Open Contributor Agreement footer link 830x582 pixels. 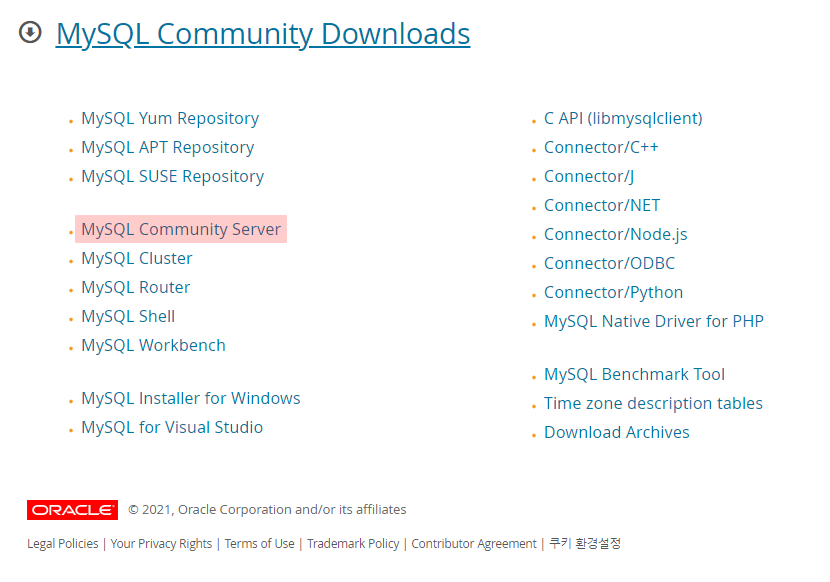(474, 544)
